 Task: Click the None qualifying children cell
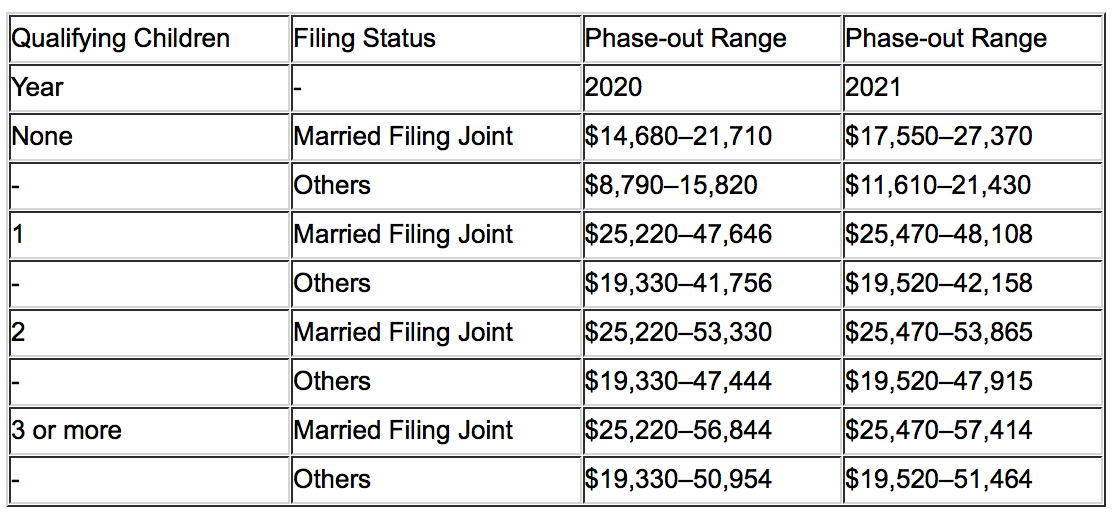coord(149,136)
